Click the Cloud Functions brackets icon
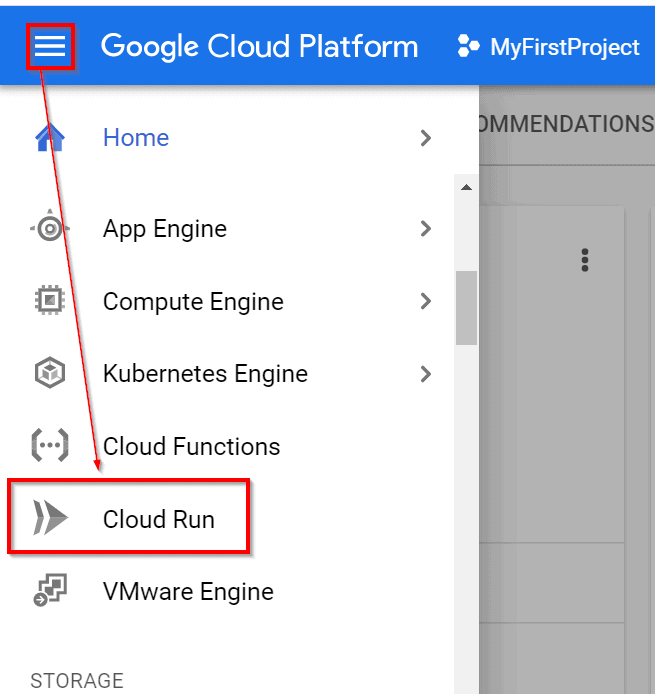Screen dimensions: 655x694 tap(49, 446)
